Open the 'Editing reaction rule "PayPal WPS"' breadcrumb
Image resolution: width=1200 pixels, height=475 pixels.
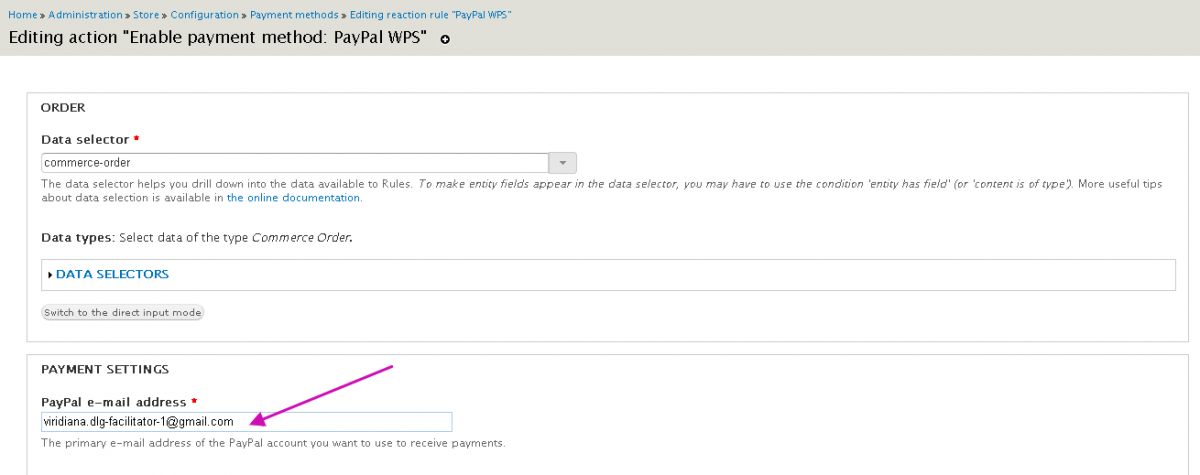(431, 15)
